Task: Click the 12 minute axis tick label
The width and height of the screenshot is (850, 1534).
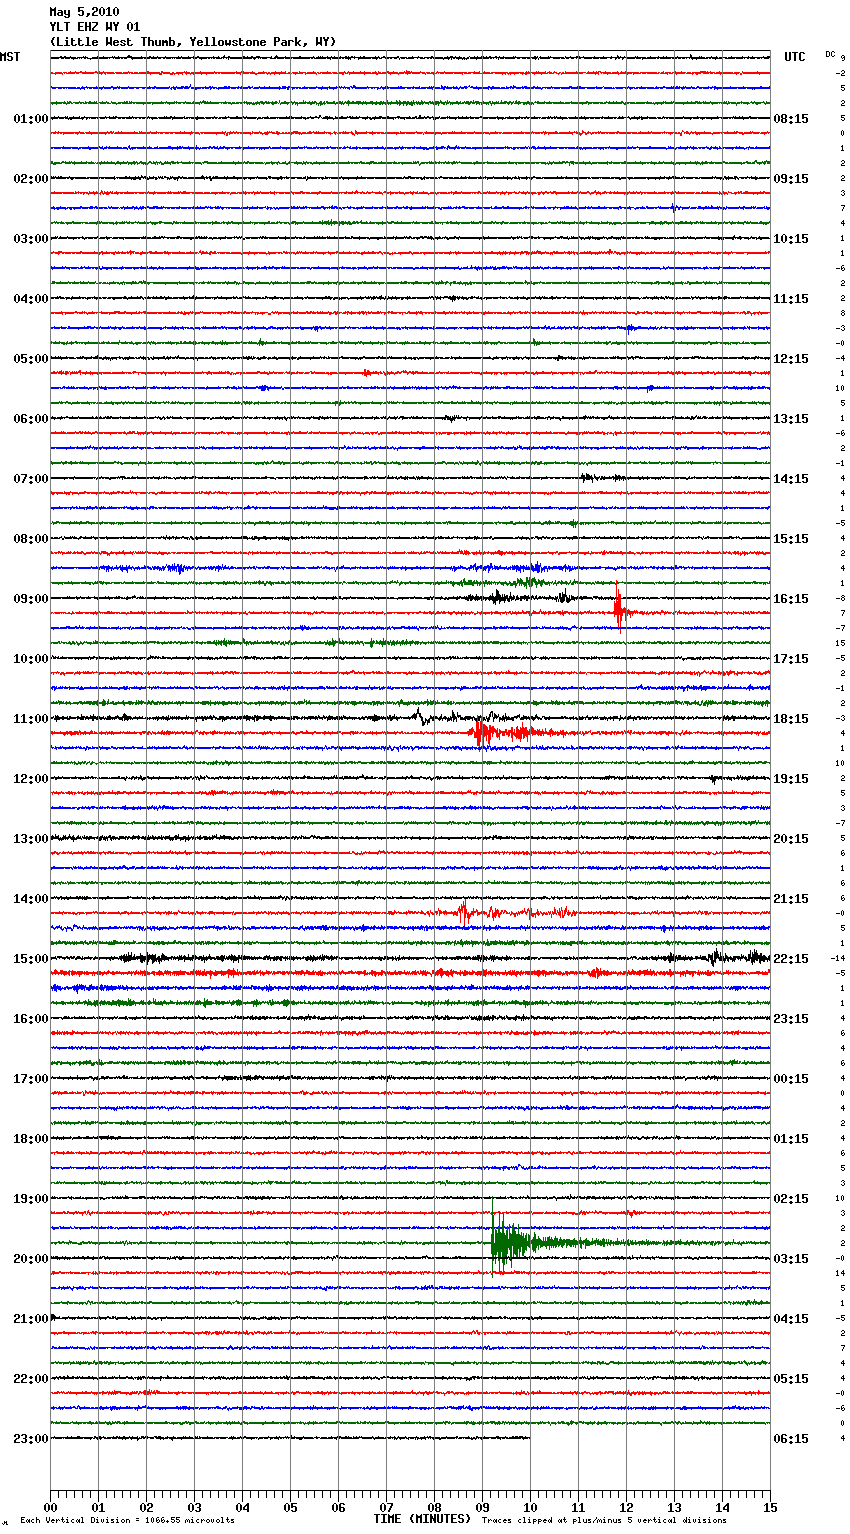Action: [x=626, y=1507]
